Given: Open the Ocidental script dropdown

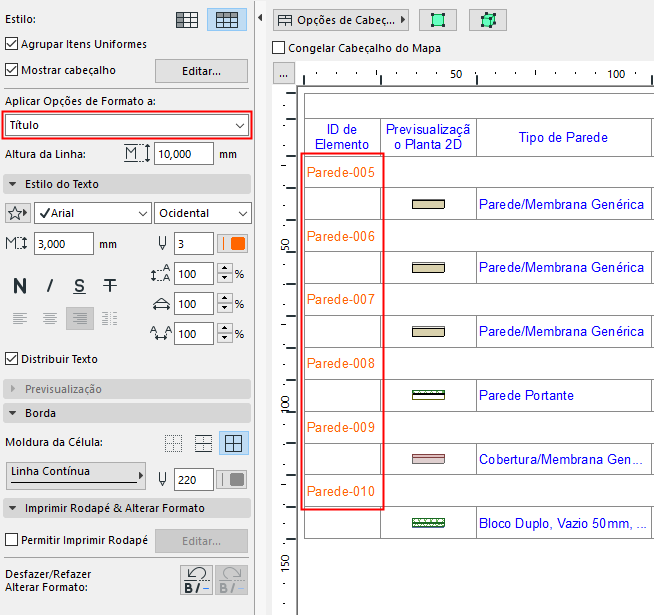Looking at the screenshot, I should click(x=203, y=213).
